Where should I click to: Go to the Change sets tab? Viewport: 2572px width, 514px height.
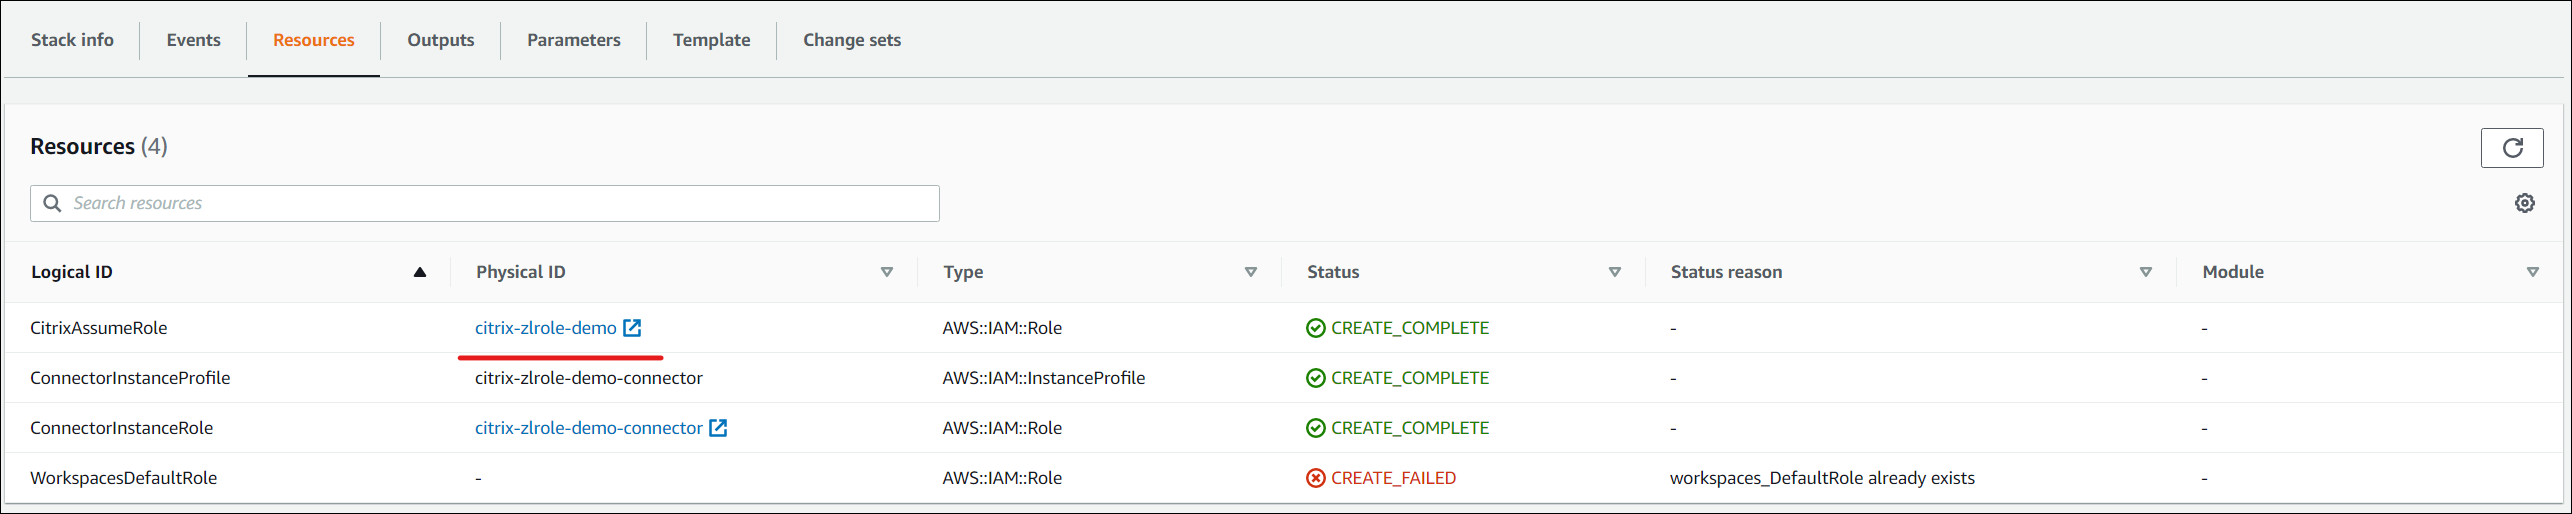coord(851,40)
